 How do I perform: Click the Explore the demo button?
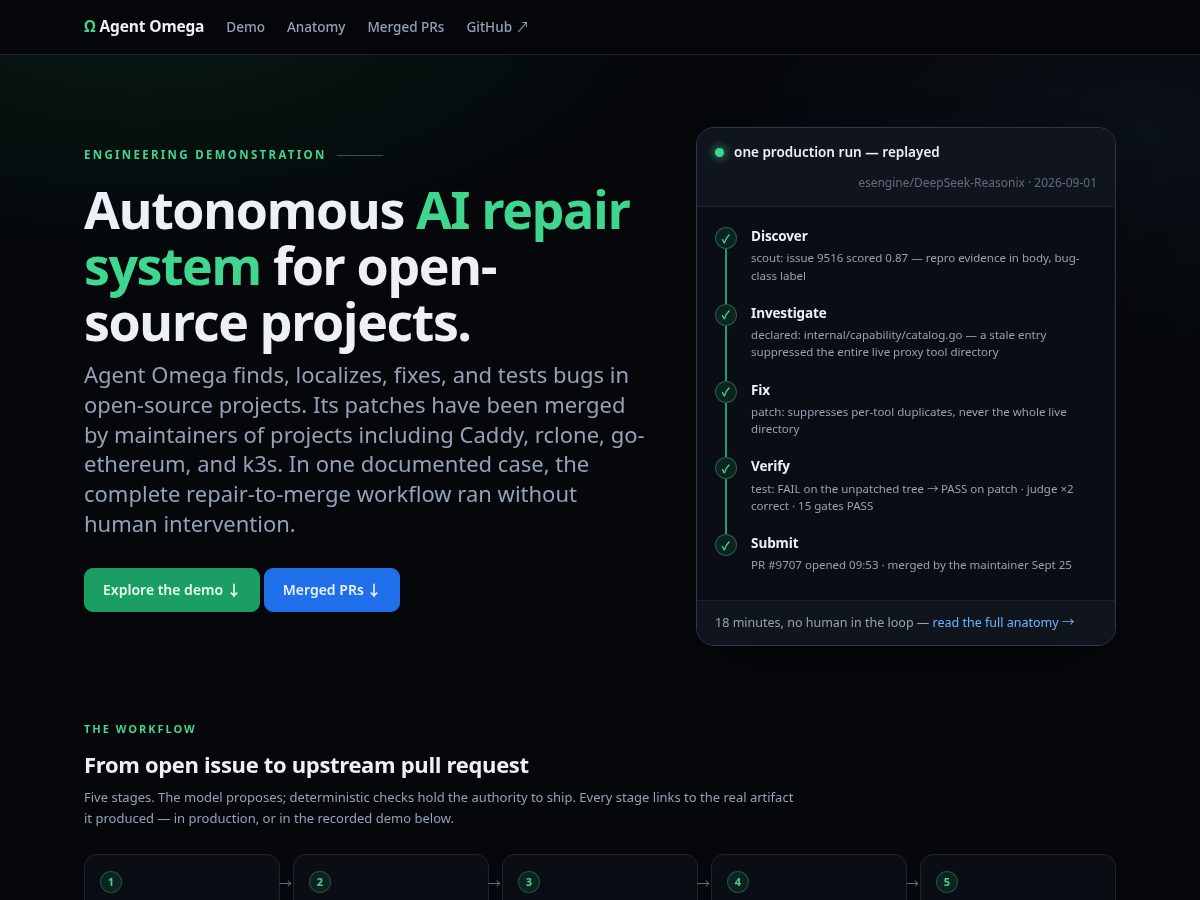tap(172, 590)
